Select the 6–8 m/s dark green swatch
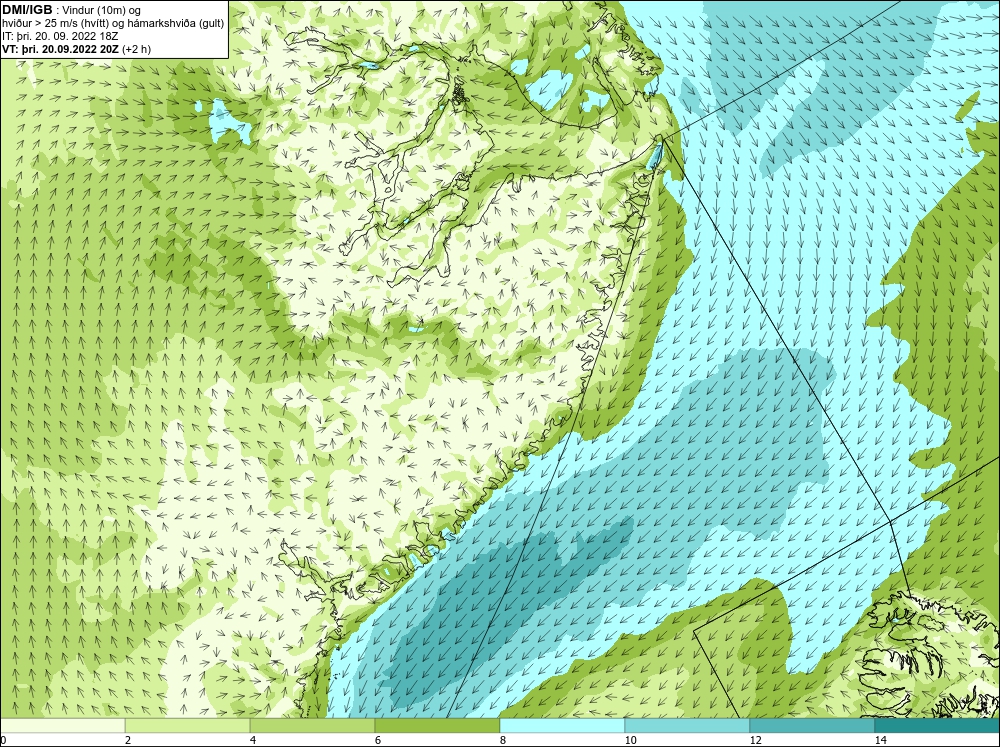This screenshot has height=747, width=1000. point(438,725)
